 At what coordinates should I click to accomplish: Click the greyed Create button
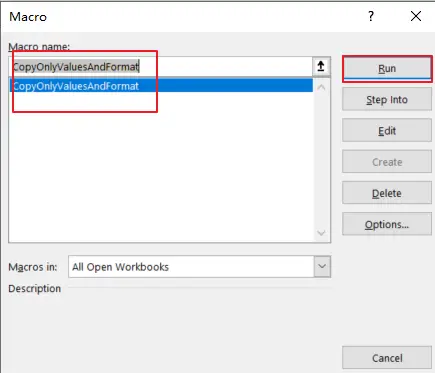point(387,162)
